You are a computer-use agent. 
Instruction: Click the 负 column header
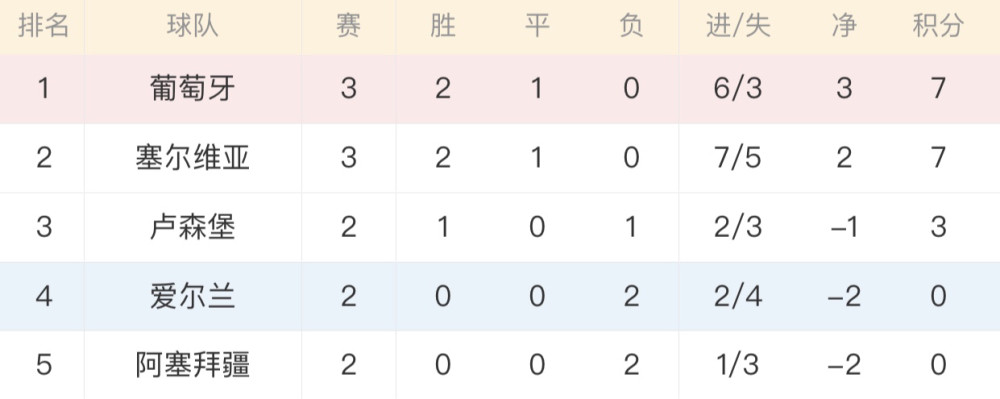click(x=631, y=27)
